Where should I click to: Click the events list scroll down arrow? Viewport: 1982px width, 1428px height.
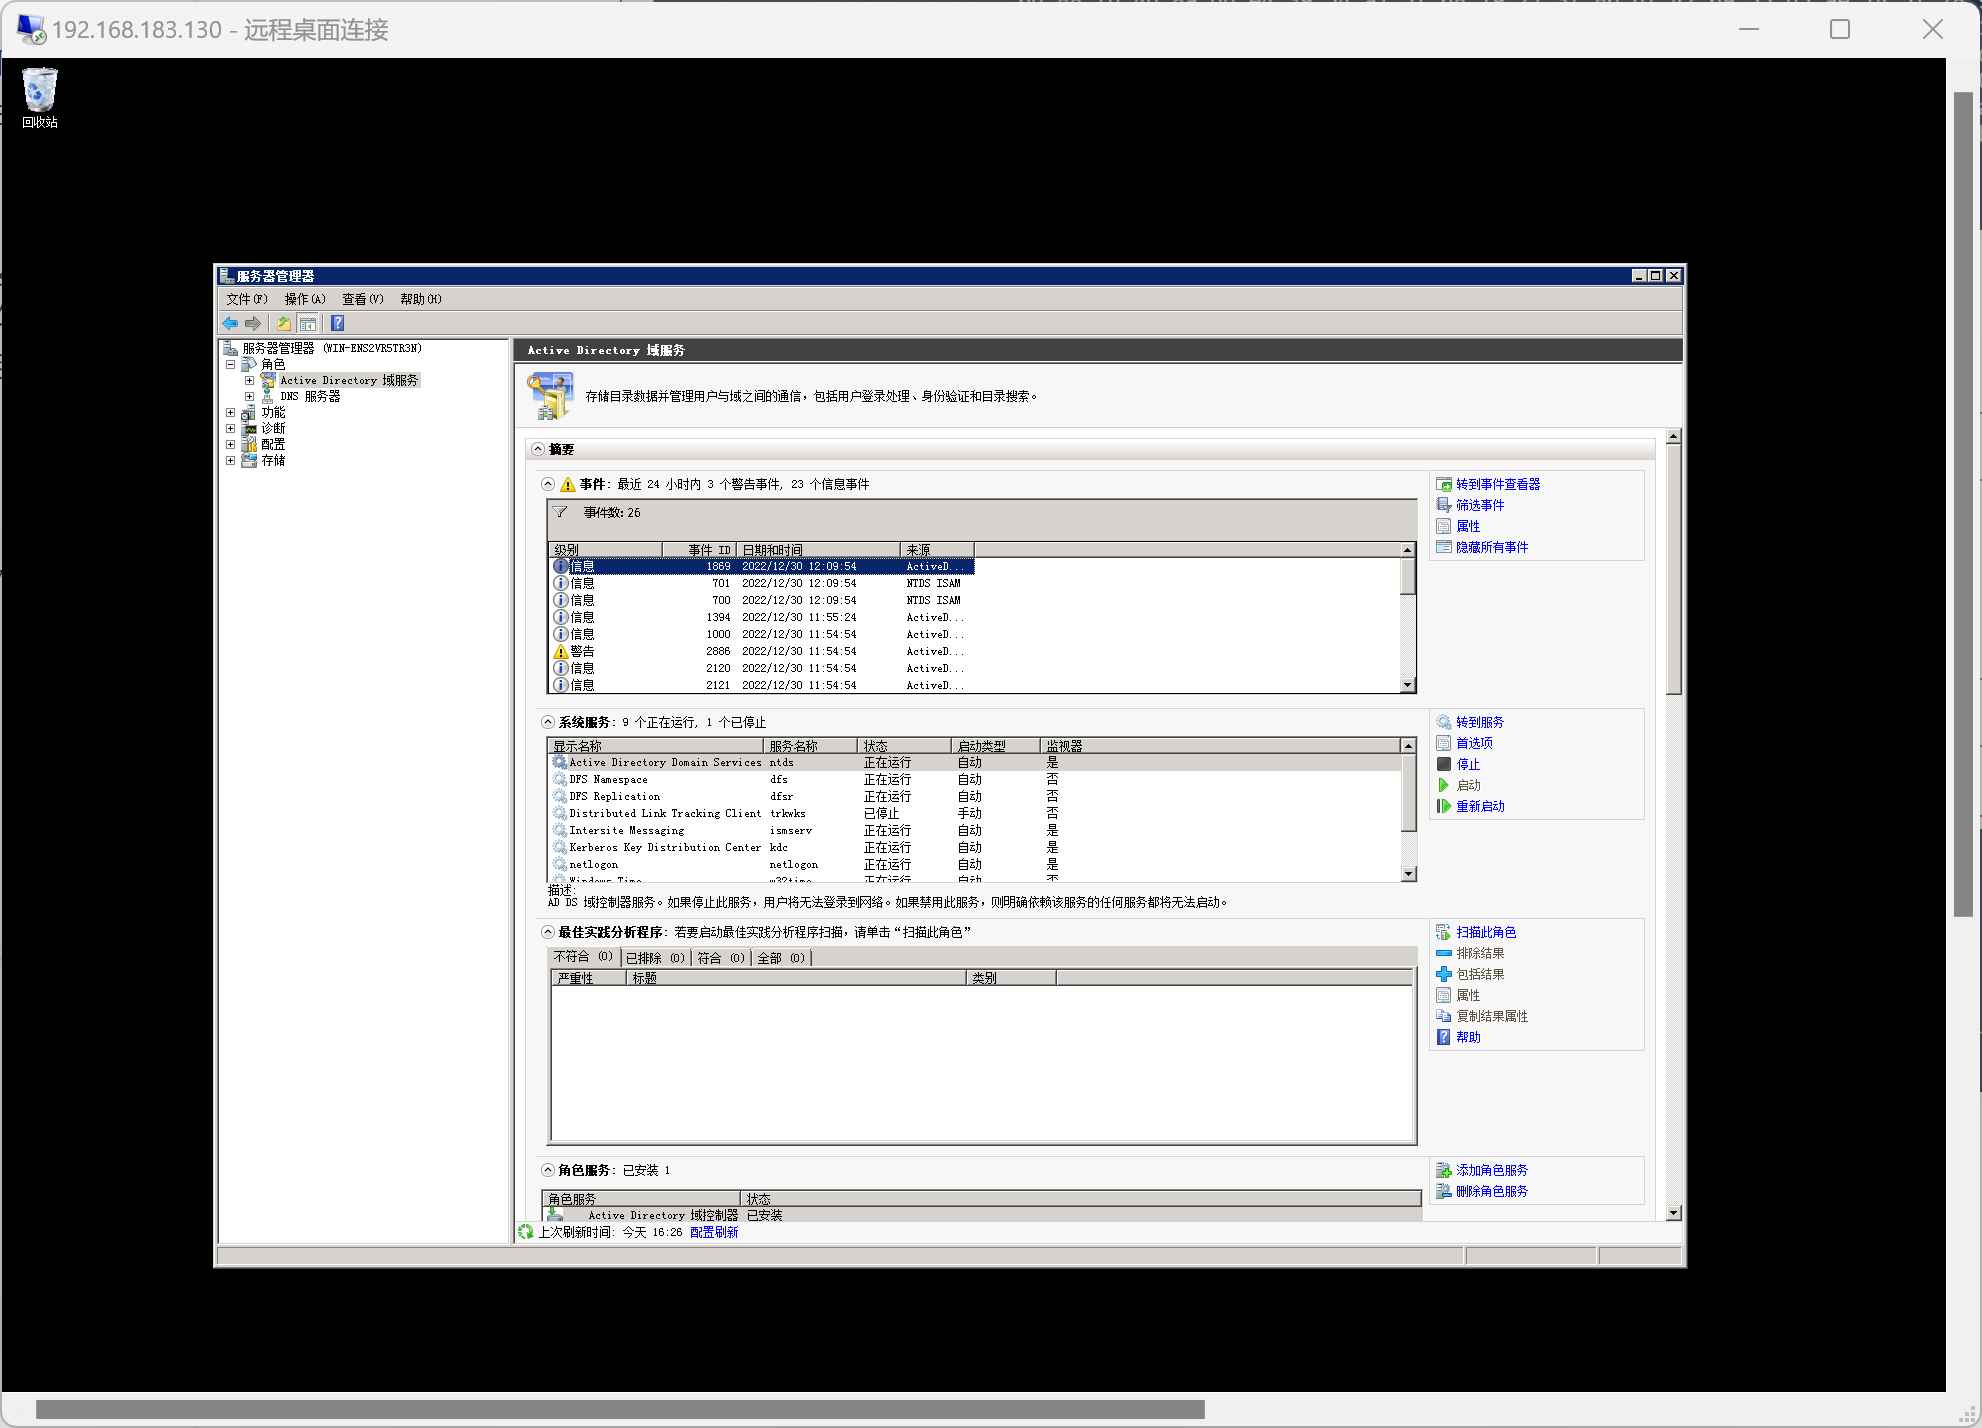point(1408,685)
